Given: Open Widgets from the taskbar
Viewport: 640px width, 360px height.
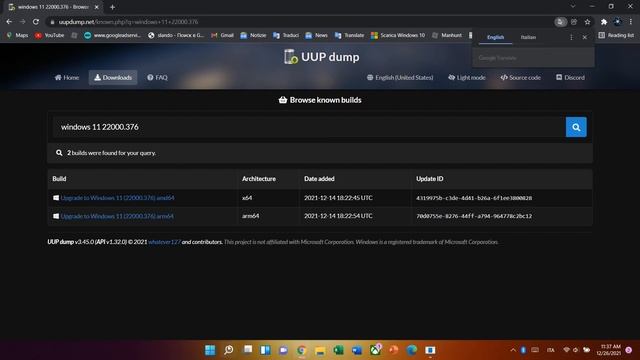Looking at the screenshot, I should pos(265,350).
